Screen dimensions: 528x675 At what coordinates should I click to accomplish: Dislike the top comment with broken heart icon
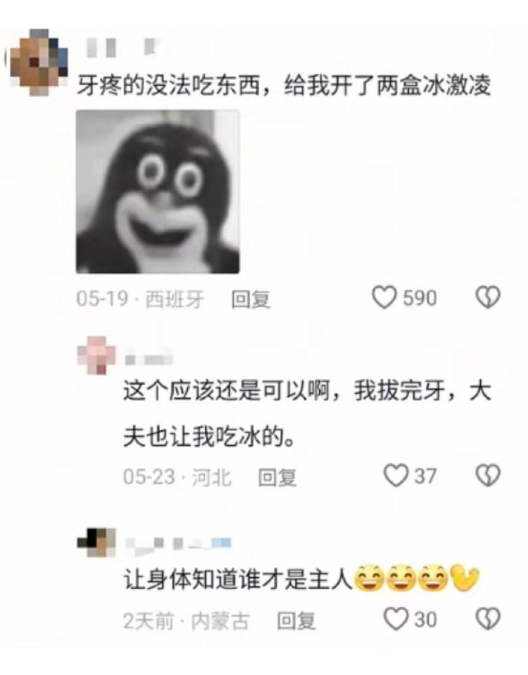pyautogui.click(x=488, y=297)
